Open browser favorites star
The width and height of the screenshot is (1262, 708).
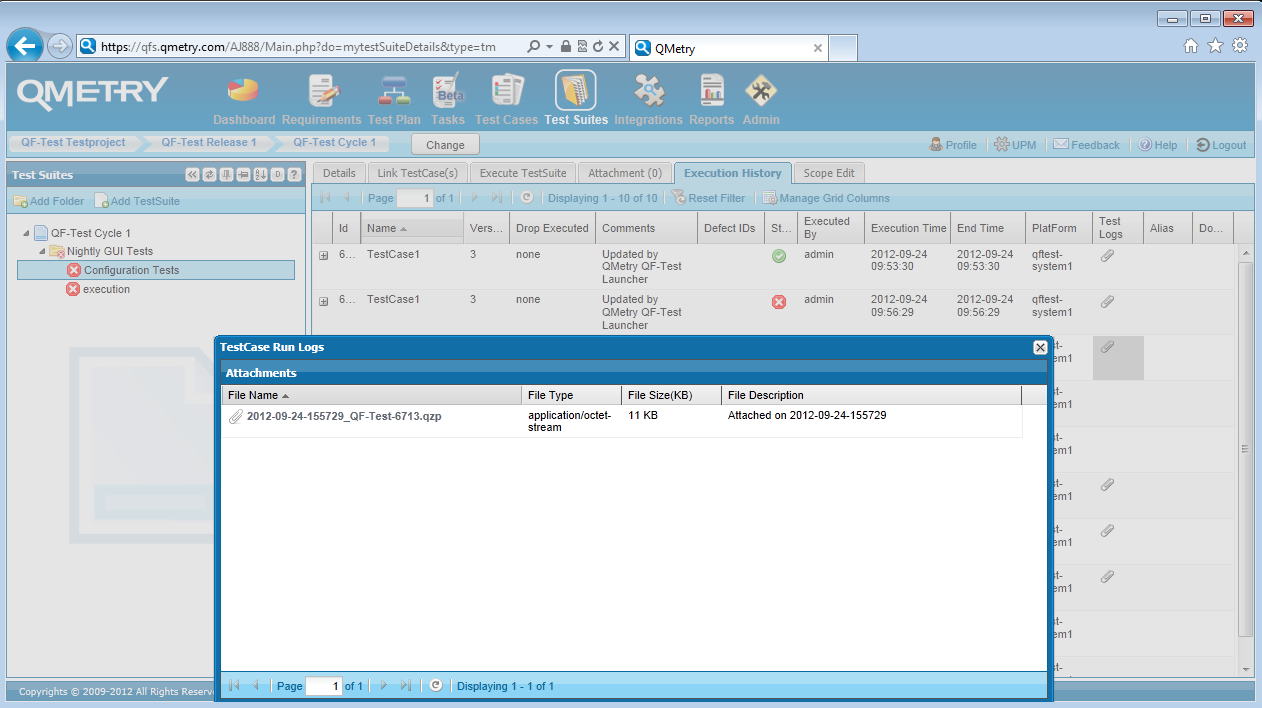coord(1215,46)
